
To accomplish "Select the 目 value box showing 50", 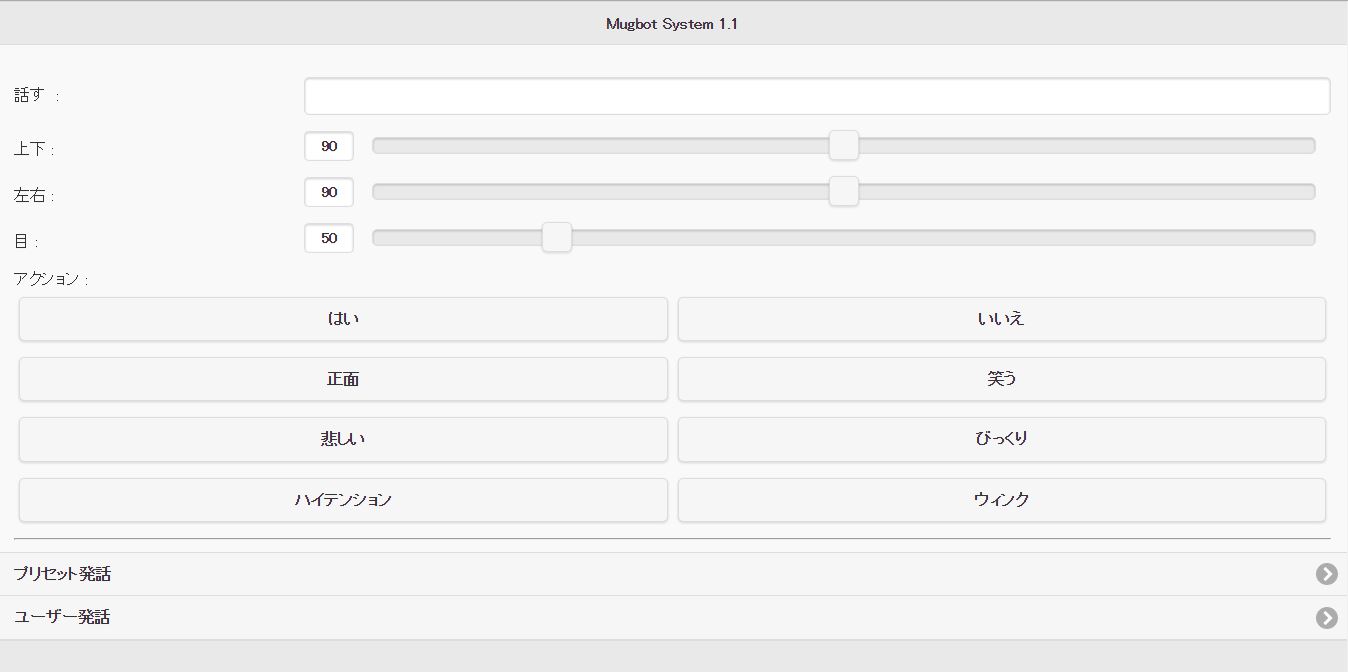I will (x=329, y=238).
